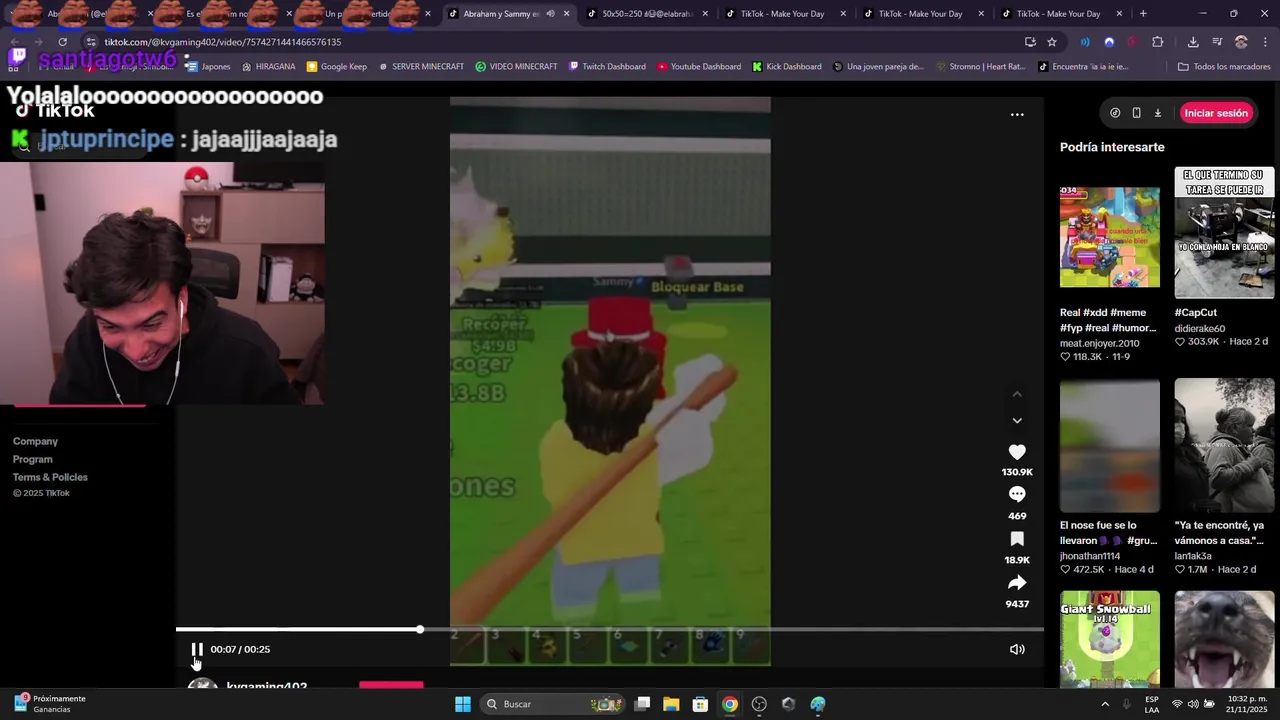1280x720 pixels.
Task: Switch to first 'TikTok - Make Your Day' tab
Action: click(x=785, y=14)
